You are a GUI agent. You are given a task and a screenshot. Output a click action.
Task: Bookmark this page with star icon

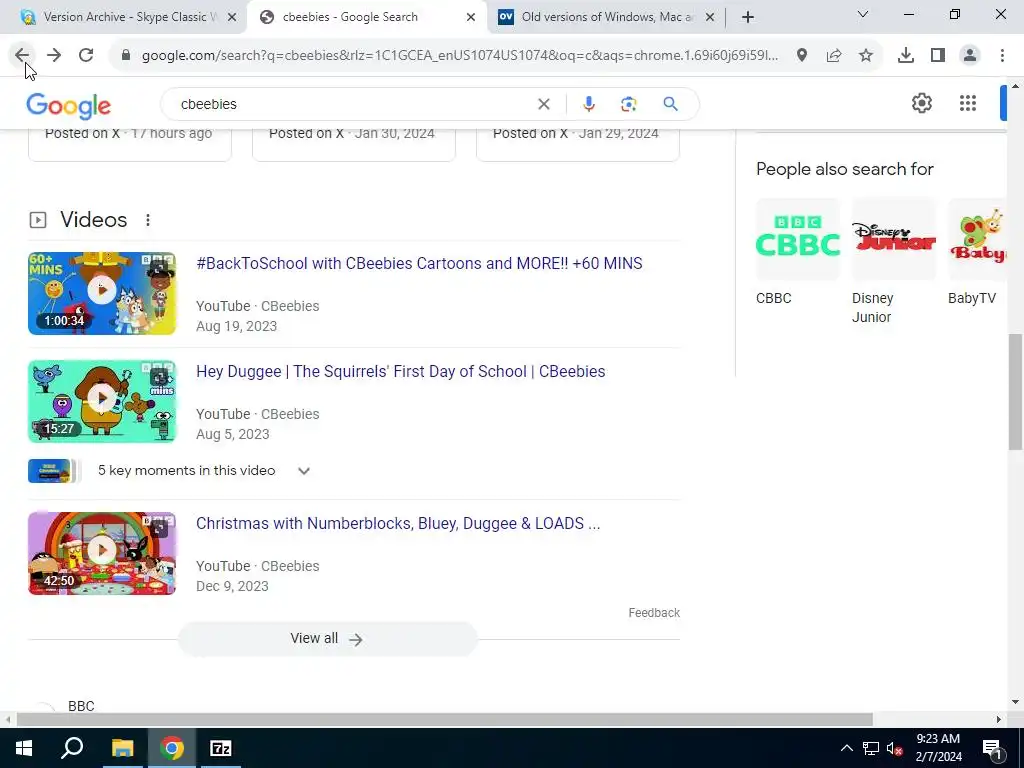[x=866, y=56]
